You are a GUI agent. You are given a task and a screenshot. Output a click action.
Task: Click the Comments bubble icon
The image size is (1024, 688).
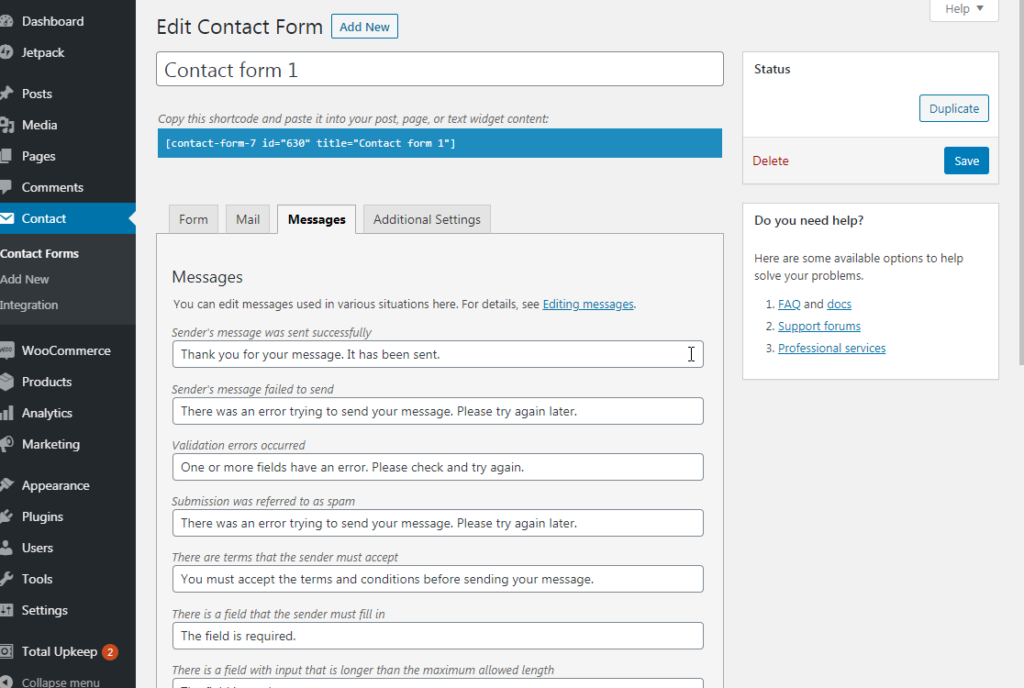point(6,187)
